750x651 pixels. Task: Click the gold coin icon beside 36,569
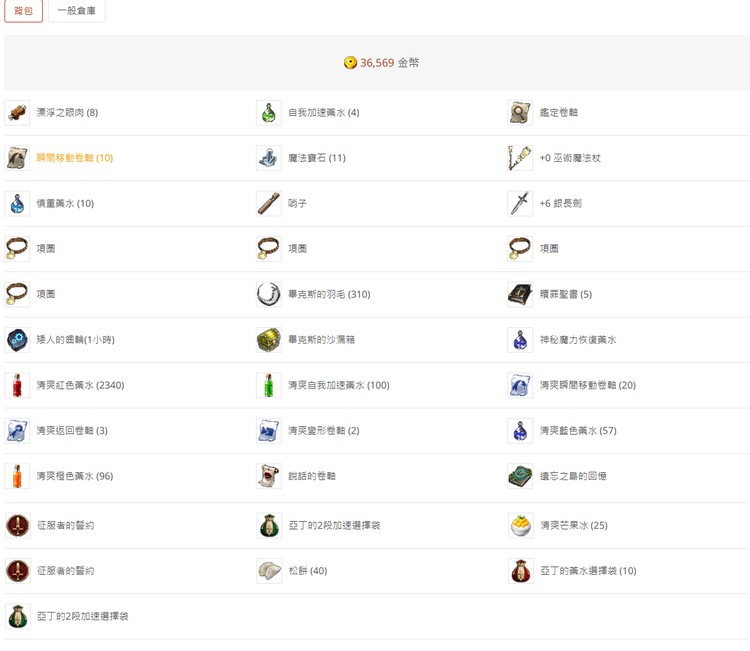point(350,63)
